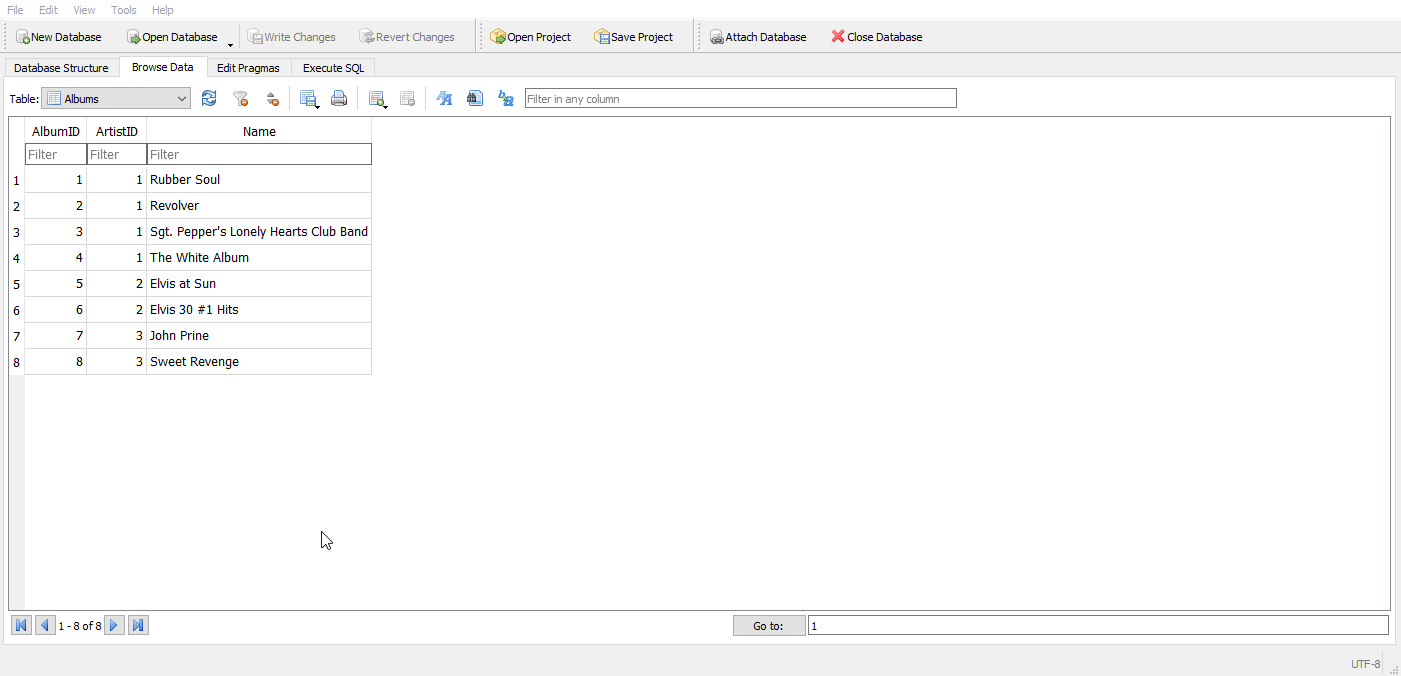Open the Table selector showing Albums
This screenshot has width=1401, height=676.
pyautogui.click(x=115, y=98)
